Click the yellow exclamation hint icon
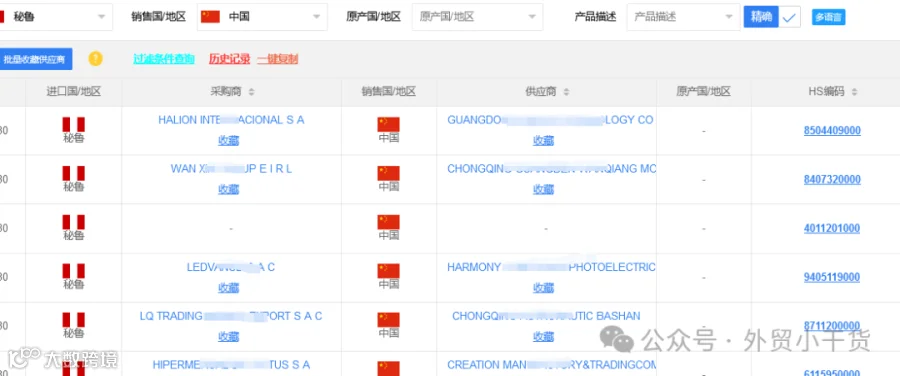The image size is (900, 376). coord(95,58)
